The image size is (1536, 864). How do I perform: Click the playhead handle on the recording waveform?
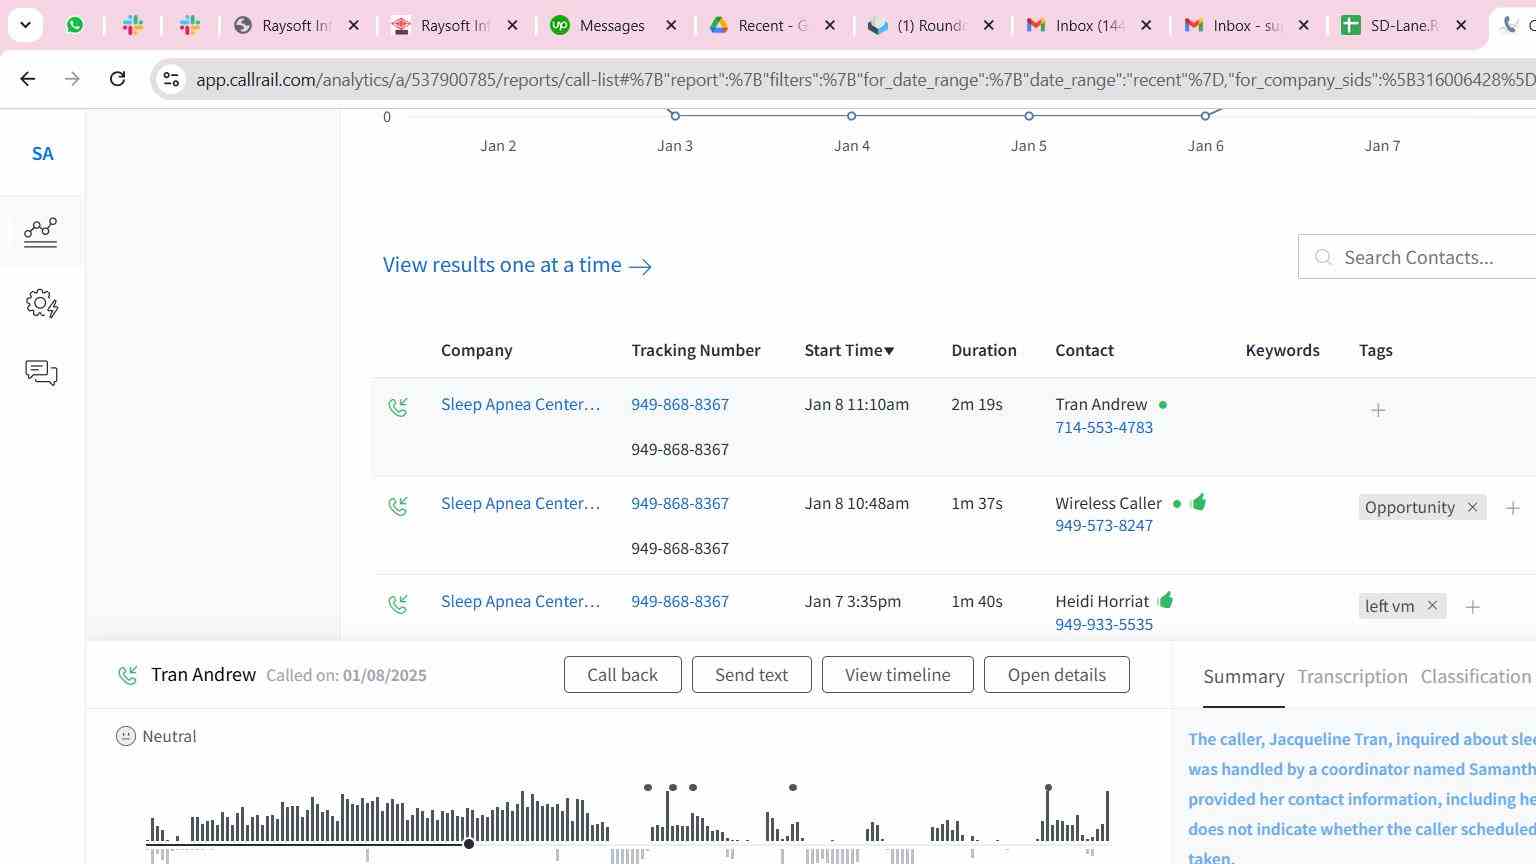[x=468, y=845]
